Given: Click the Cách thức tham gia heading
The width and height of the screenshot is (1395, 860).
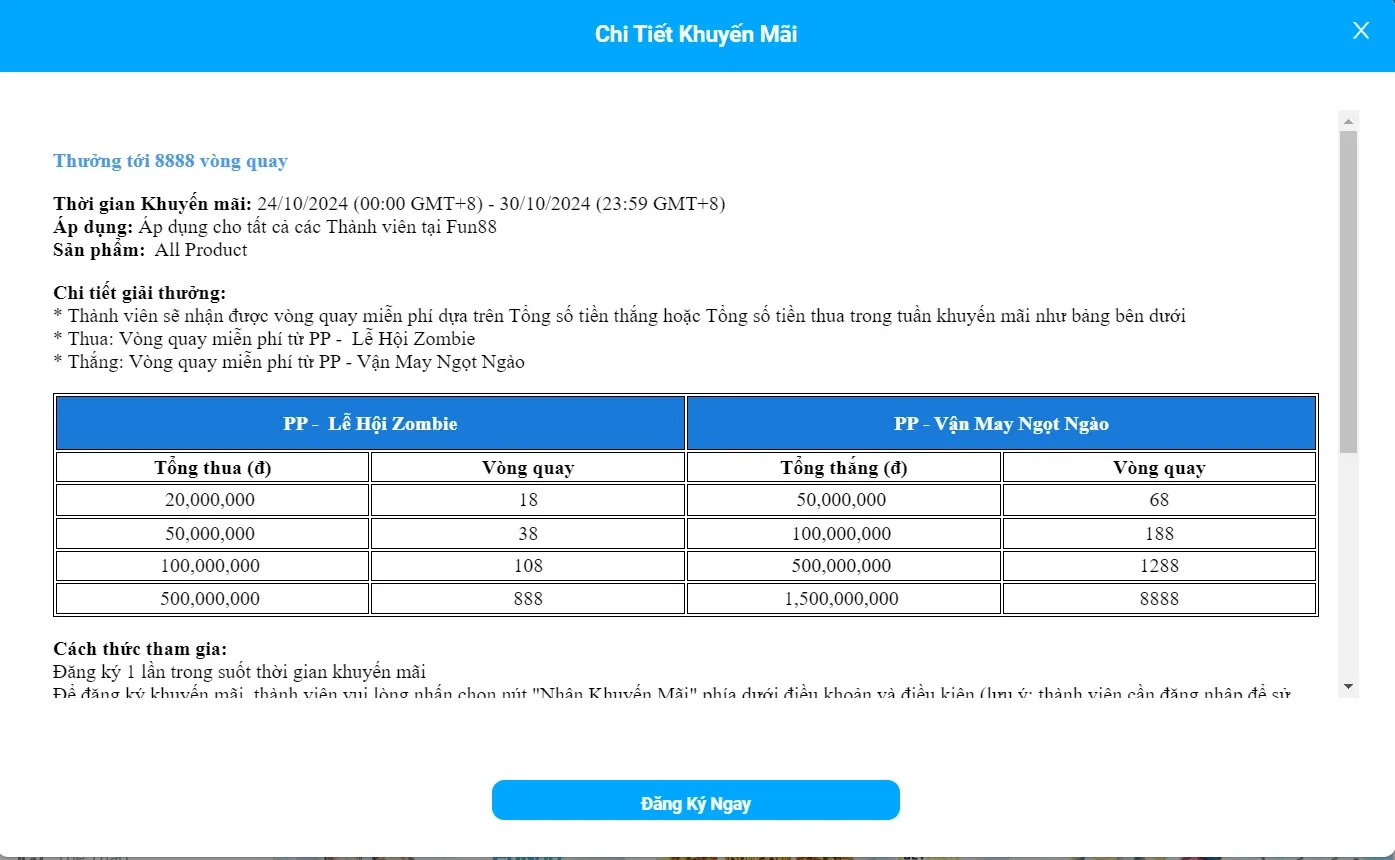Looking at the screenshot, I should [x=140, y=649].
